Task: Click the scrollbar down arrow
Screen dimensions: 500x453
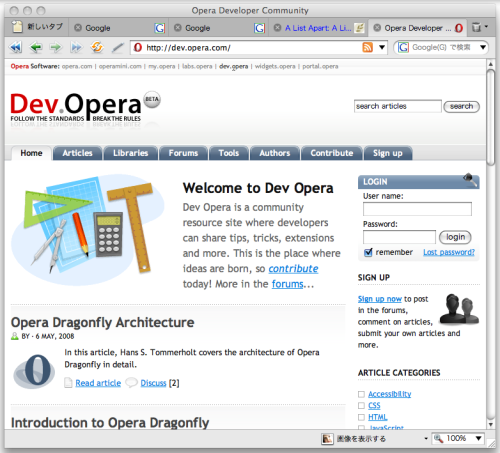Action: [490, 425]
